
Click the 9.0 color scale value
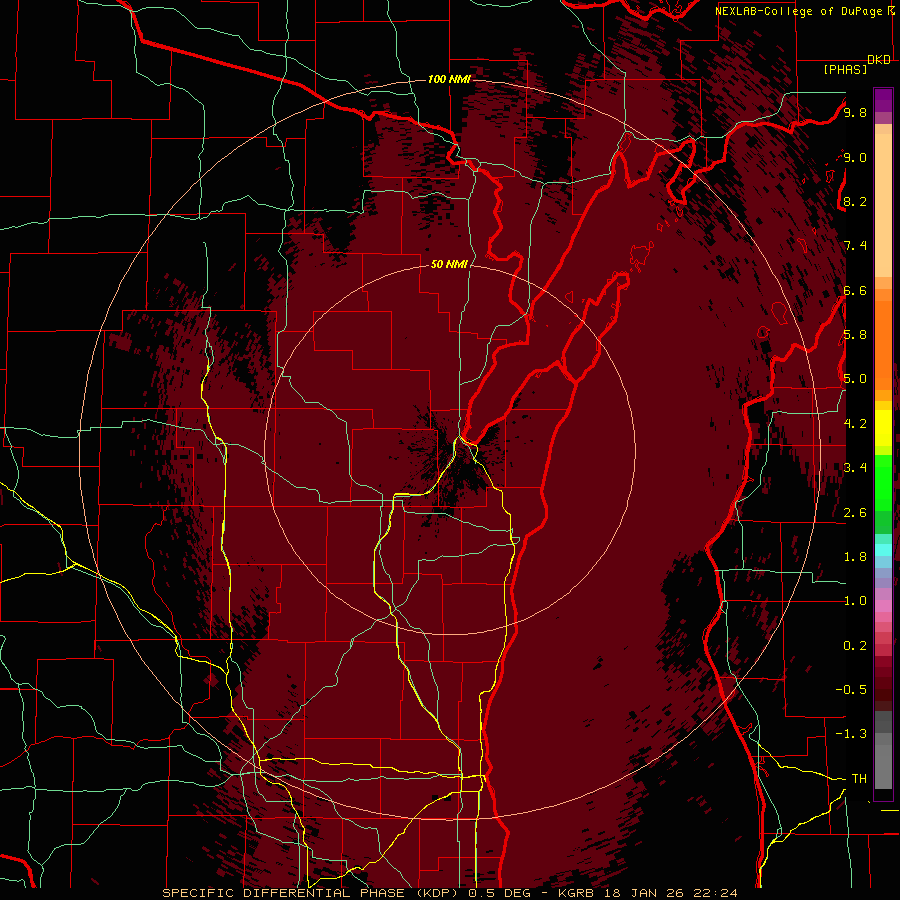point(855,157)
